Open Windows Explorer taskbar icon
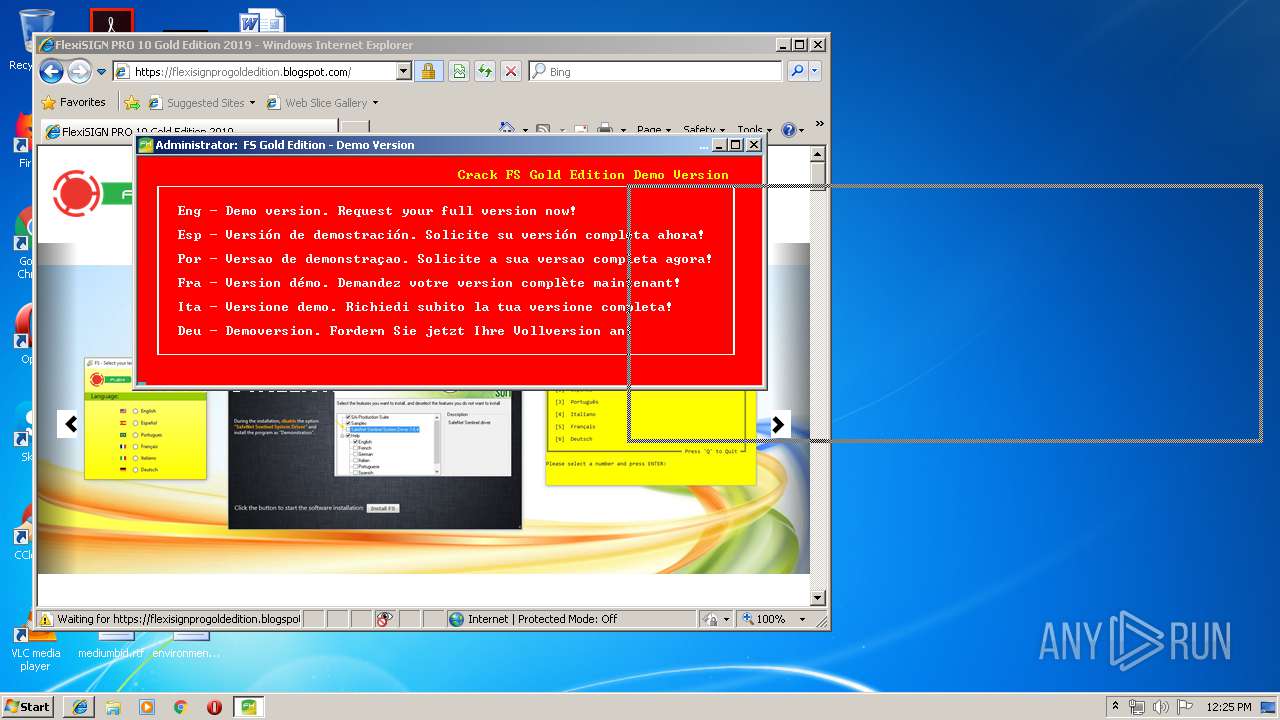The height and width of the screenshot is (720, 1280). click(113, 707)
